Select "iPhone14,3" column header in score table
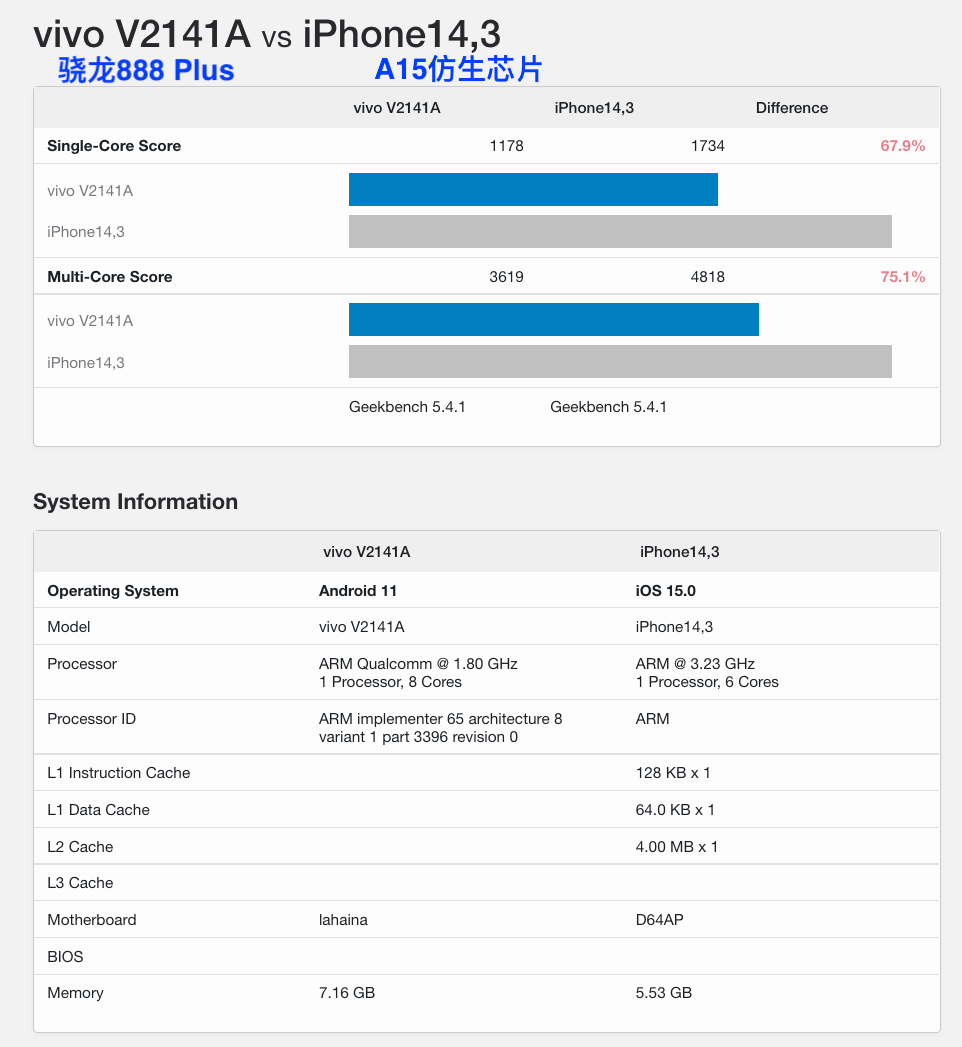 594,108
